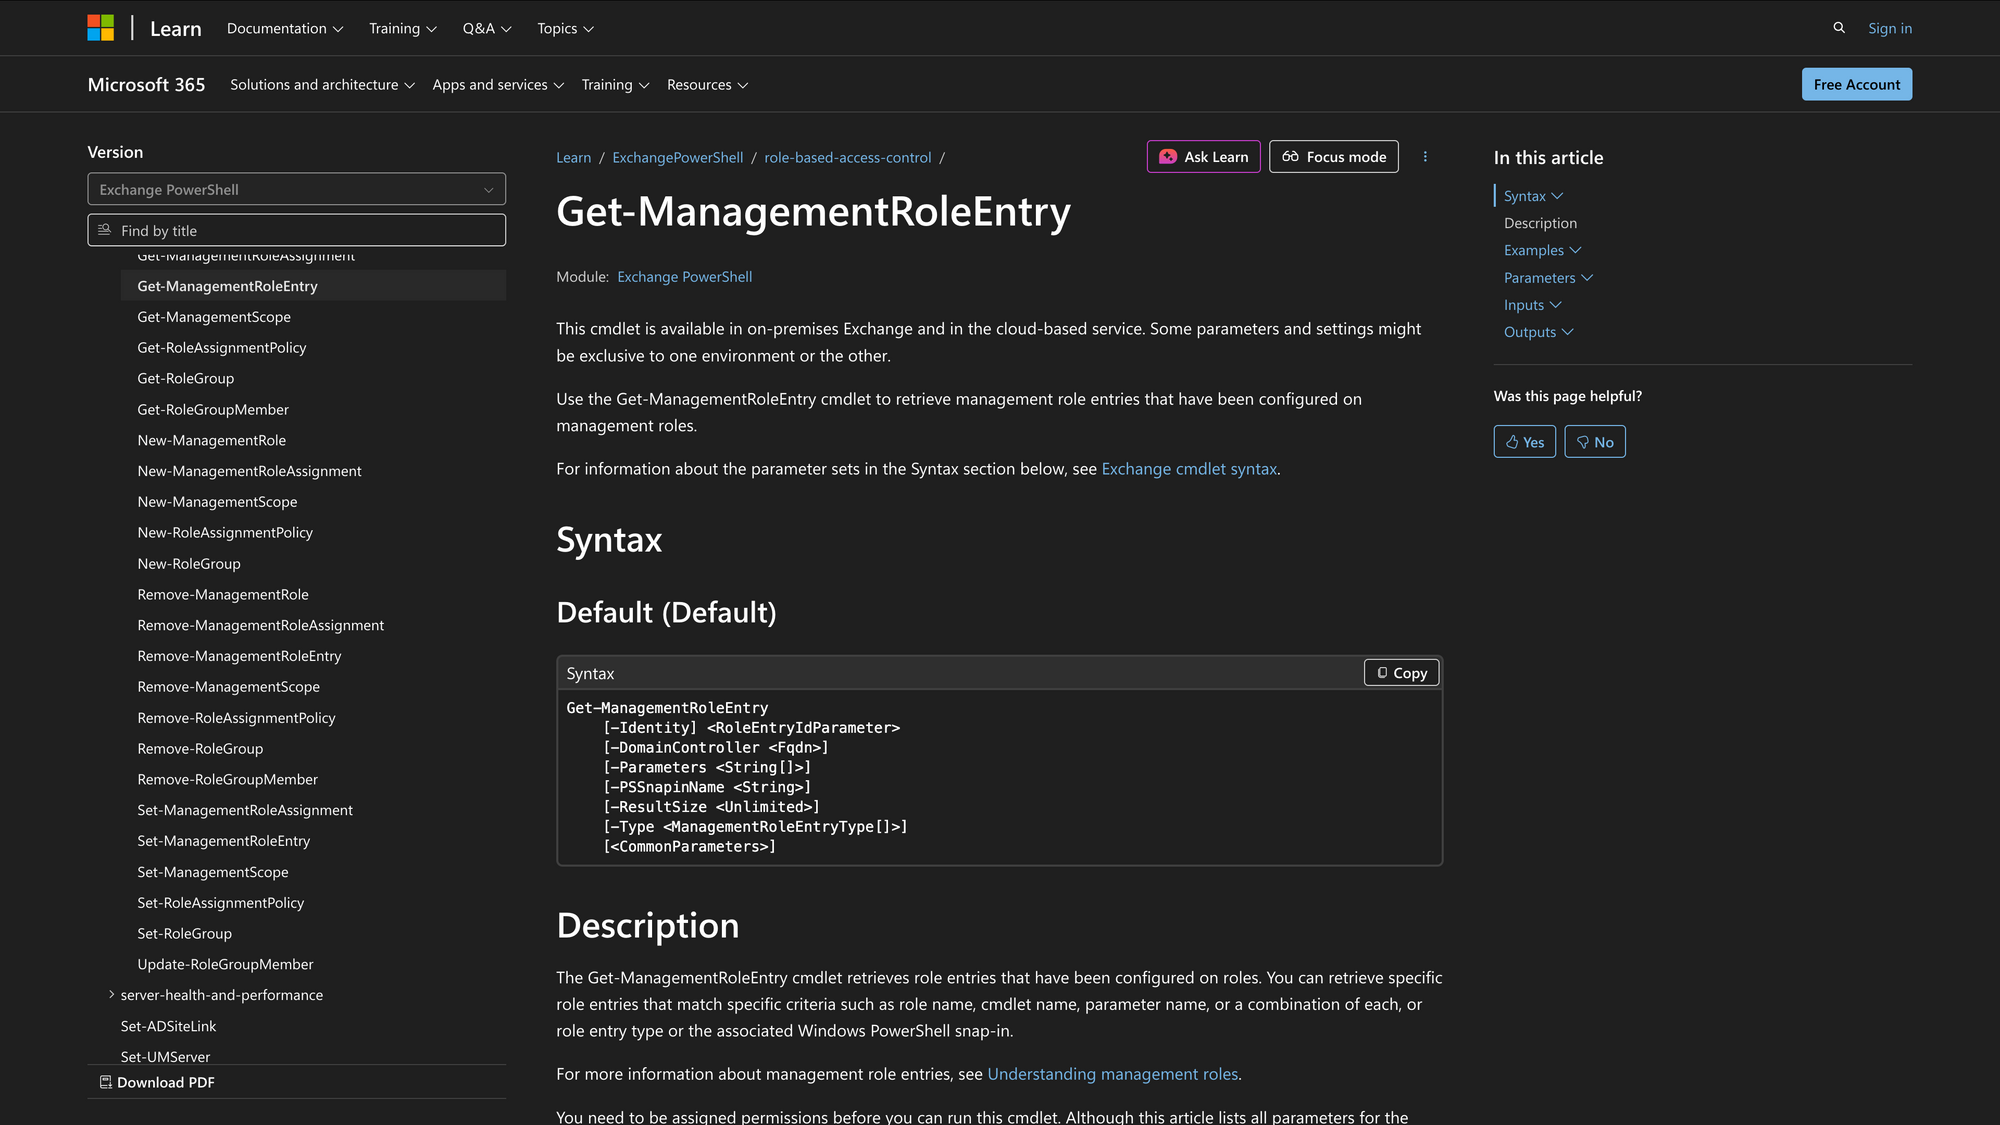This screenshot has height=1125, width=2000.
Task: Open the more options ellipsis menu
Action: pyautogui.click(x=1425, y=156)
